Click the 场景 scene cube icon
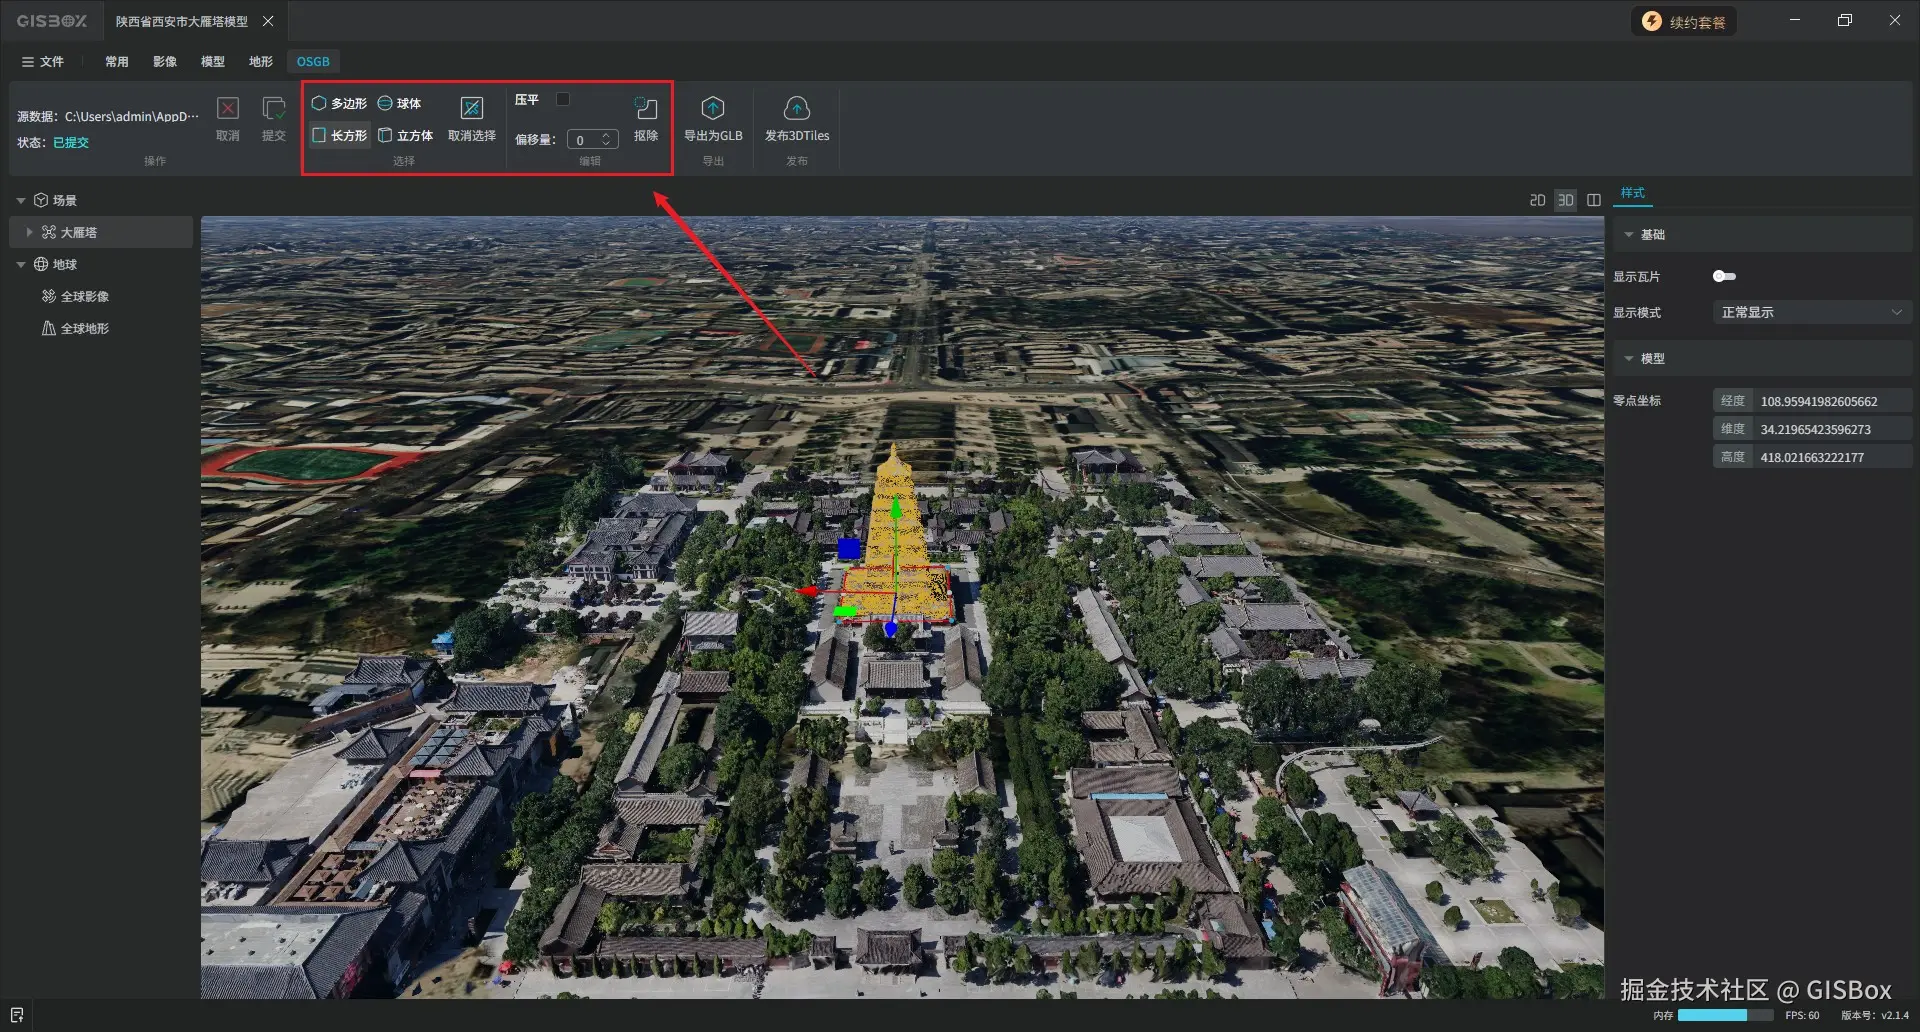This screenshot has width=1920, height=1032. point(41,200)
